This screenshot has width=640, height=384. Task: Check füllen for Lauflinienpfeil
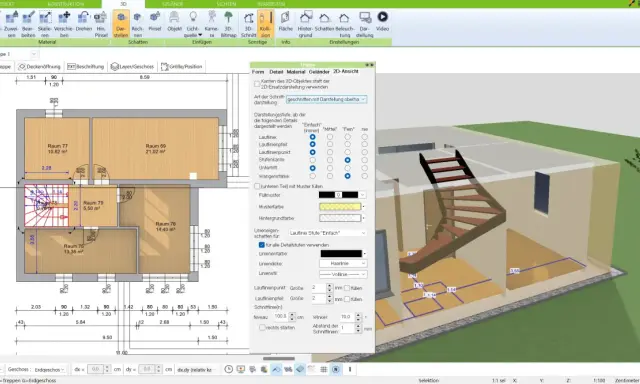tap(347, 299)
